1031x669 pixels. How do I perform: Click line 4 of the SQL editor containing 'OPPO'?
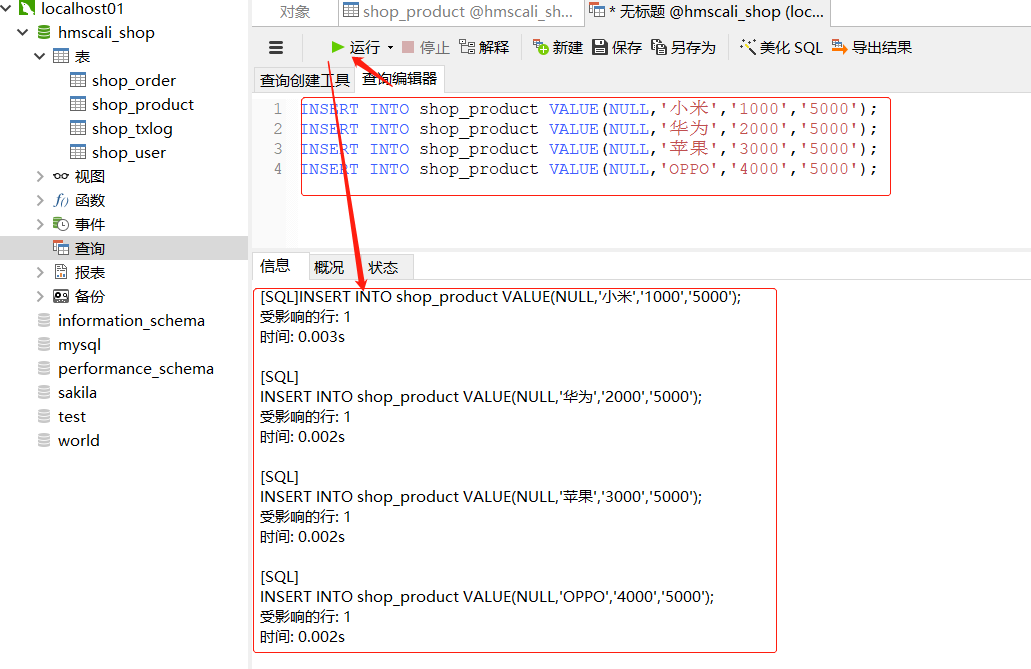[589, 169]
